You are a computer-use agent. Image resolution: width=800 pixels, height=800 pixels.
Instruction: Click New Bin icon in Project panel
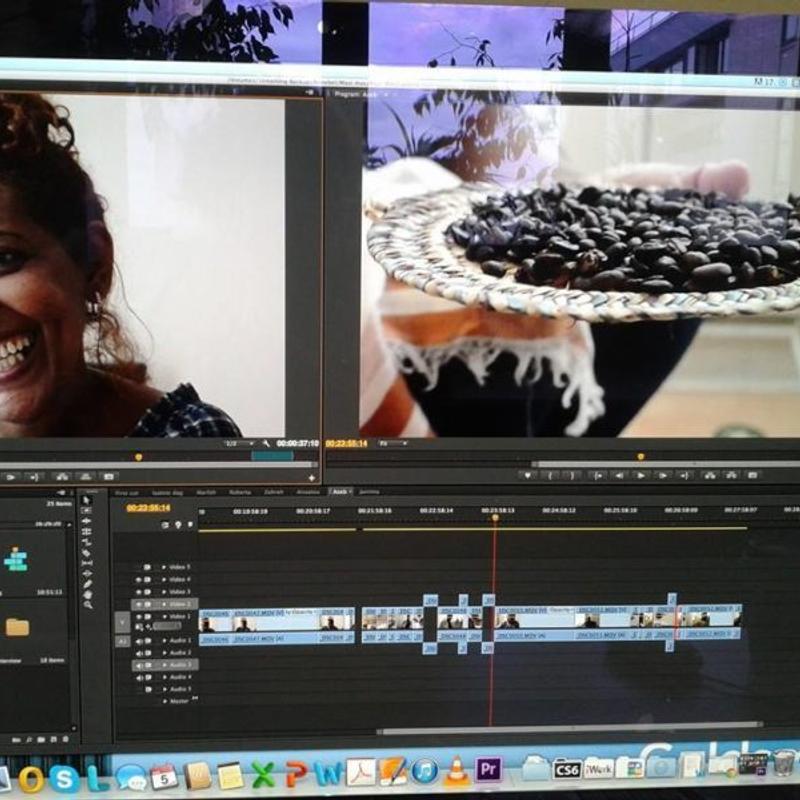pos(41,739)
